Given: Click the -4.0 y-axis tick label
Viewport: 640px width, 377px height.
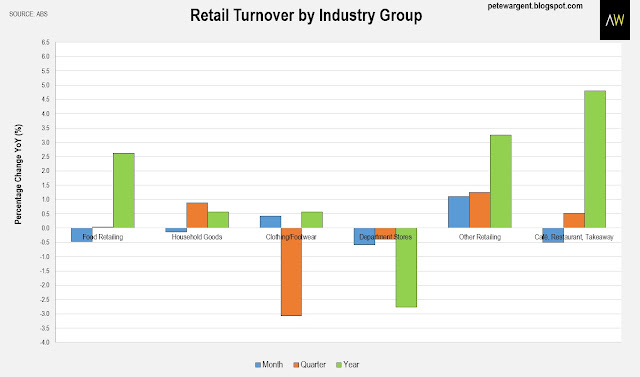Looking at the screenshot, I should [44, 342].
